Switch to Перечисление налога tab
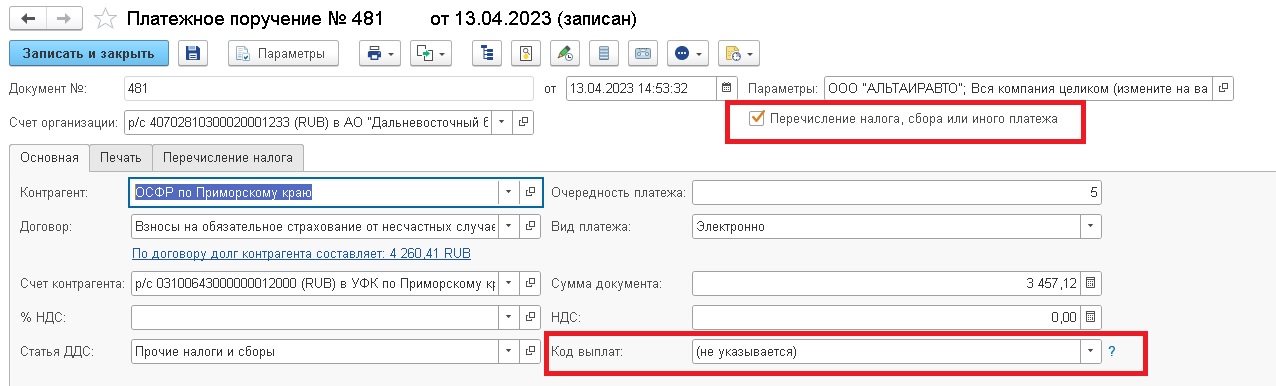 tap(229, 157)
